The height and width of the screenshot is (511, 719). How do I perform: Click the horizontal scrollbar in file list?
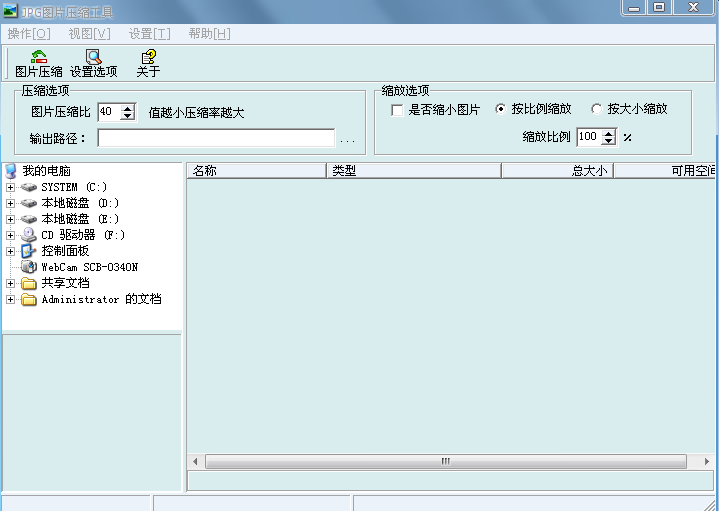pyautogui.click(x=445, y=462)
